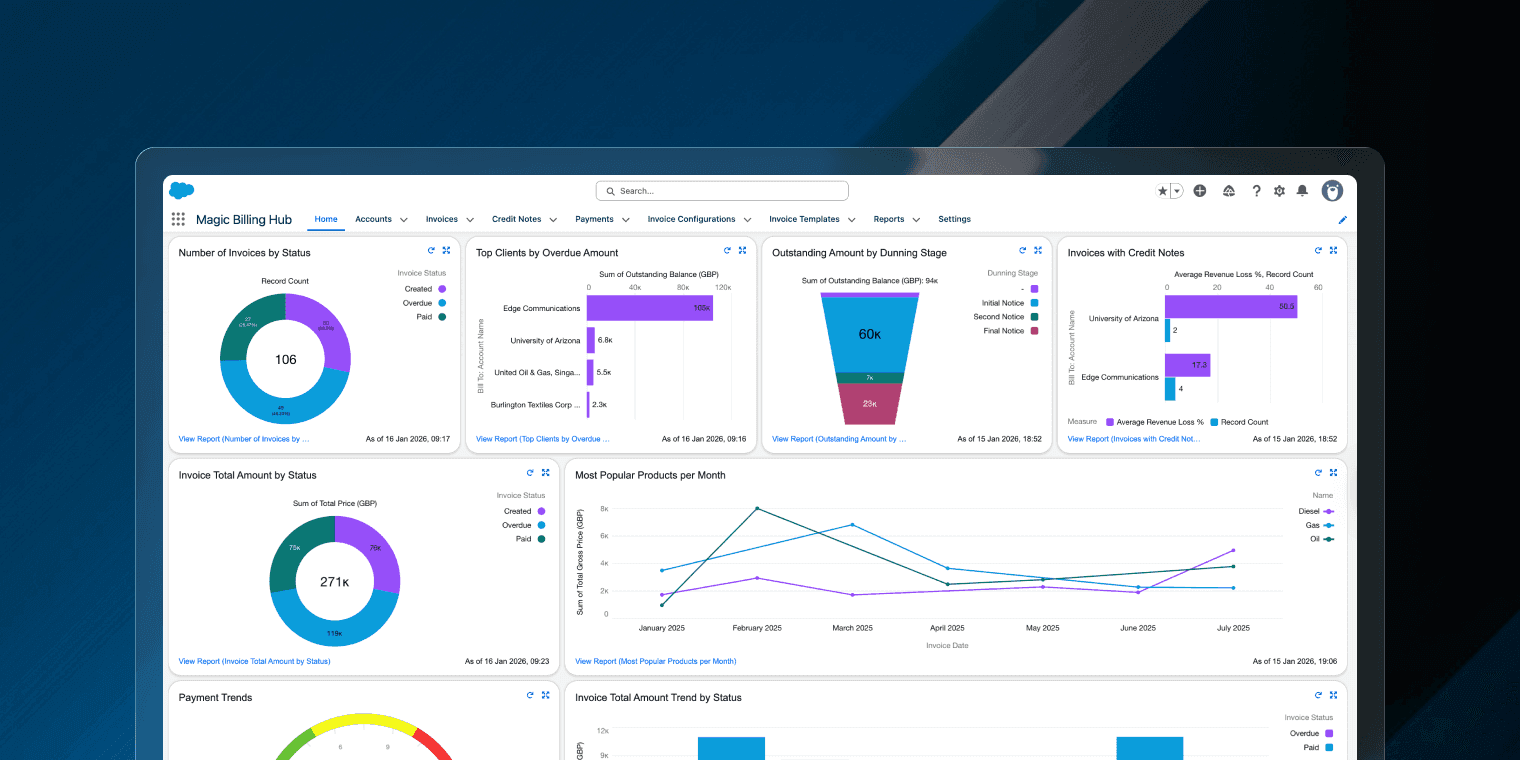
Task: Refresh the Most Popular Products per Month chart
Action: 1318,473
